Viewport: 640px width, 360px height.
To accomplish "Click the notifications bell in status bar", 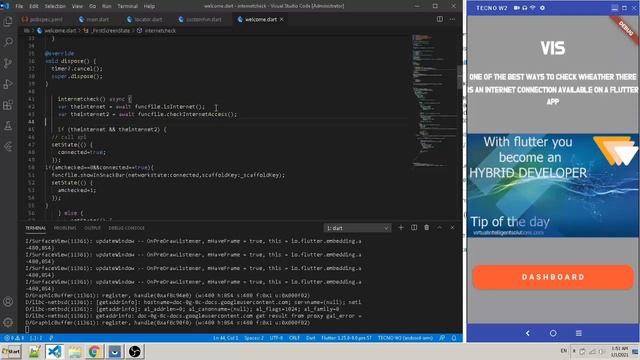I will pyautogui.click(x=454, y=338).
